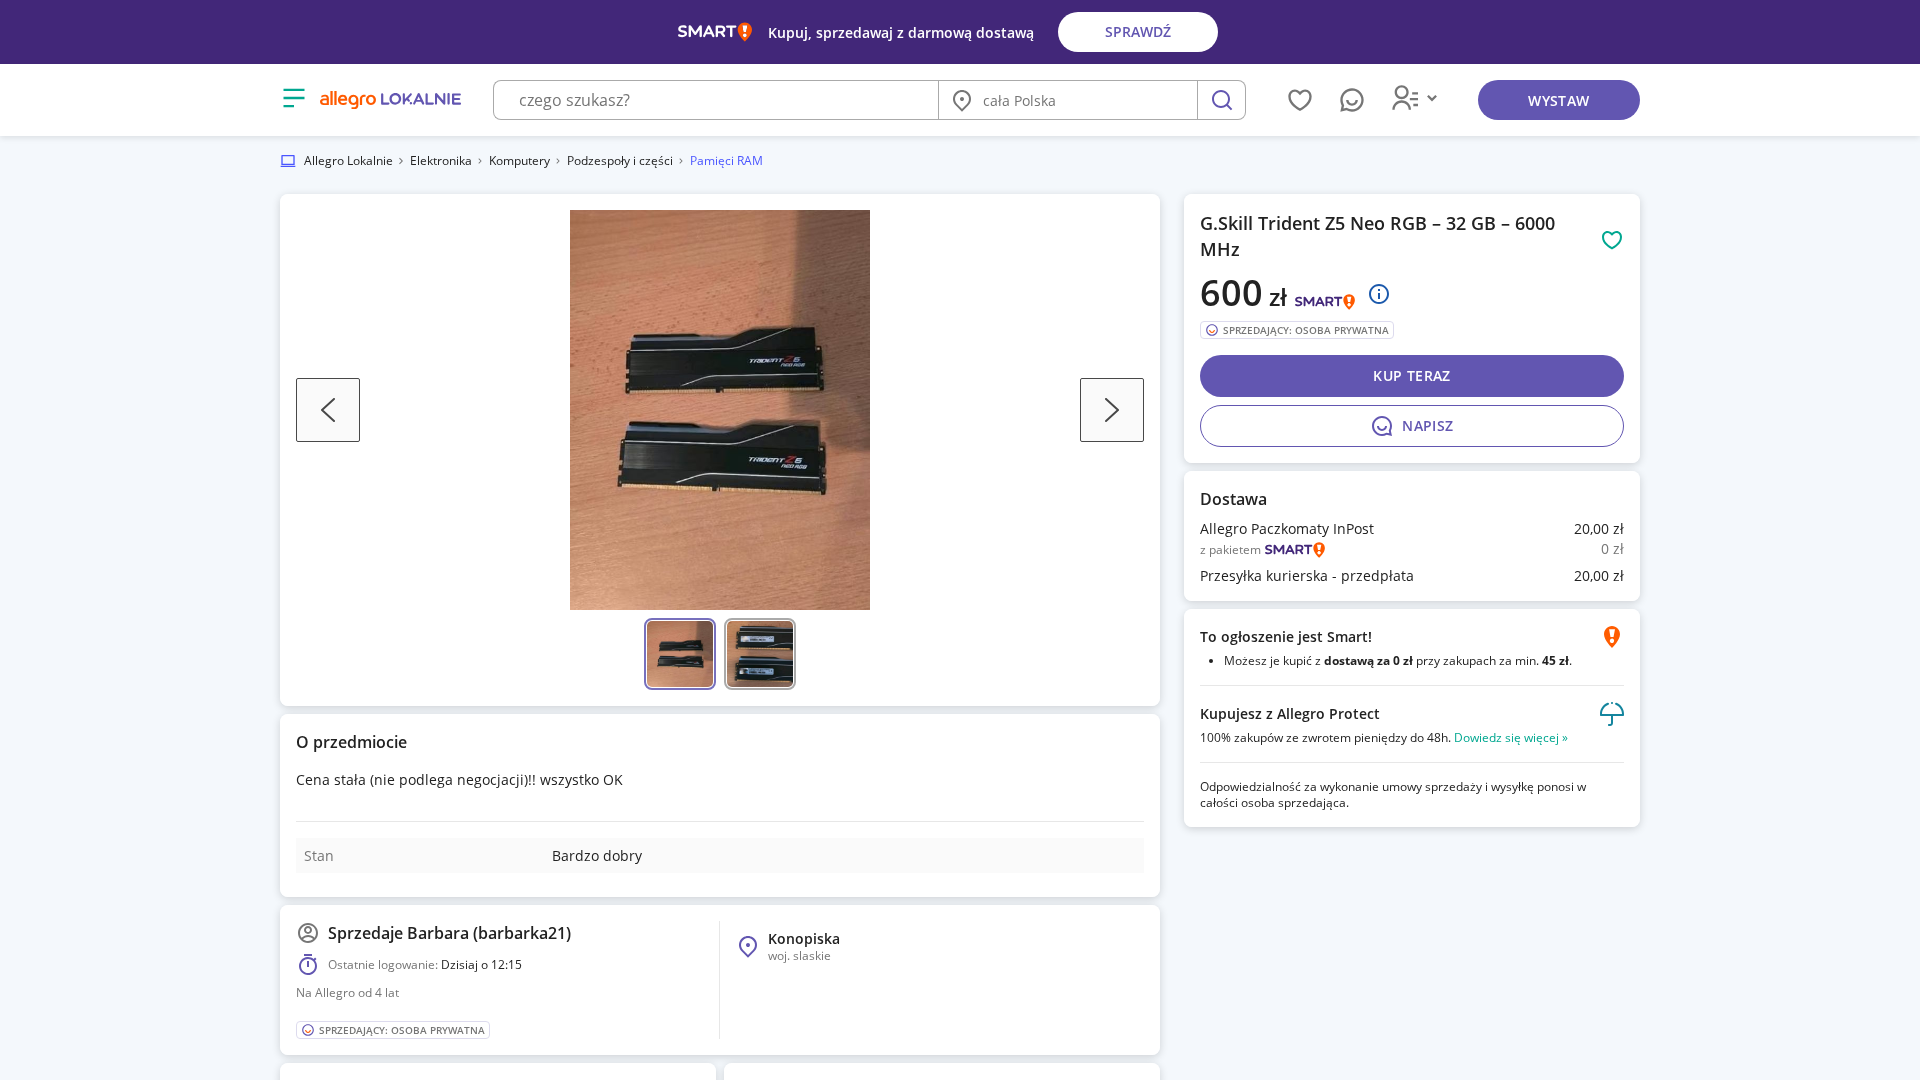Click the 'Cena stała' description text
The width and height of the screenshot is (1920, 1080).
[x=459, y=780]
